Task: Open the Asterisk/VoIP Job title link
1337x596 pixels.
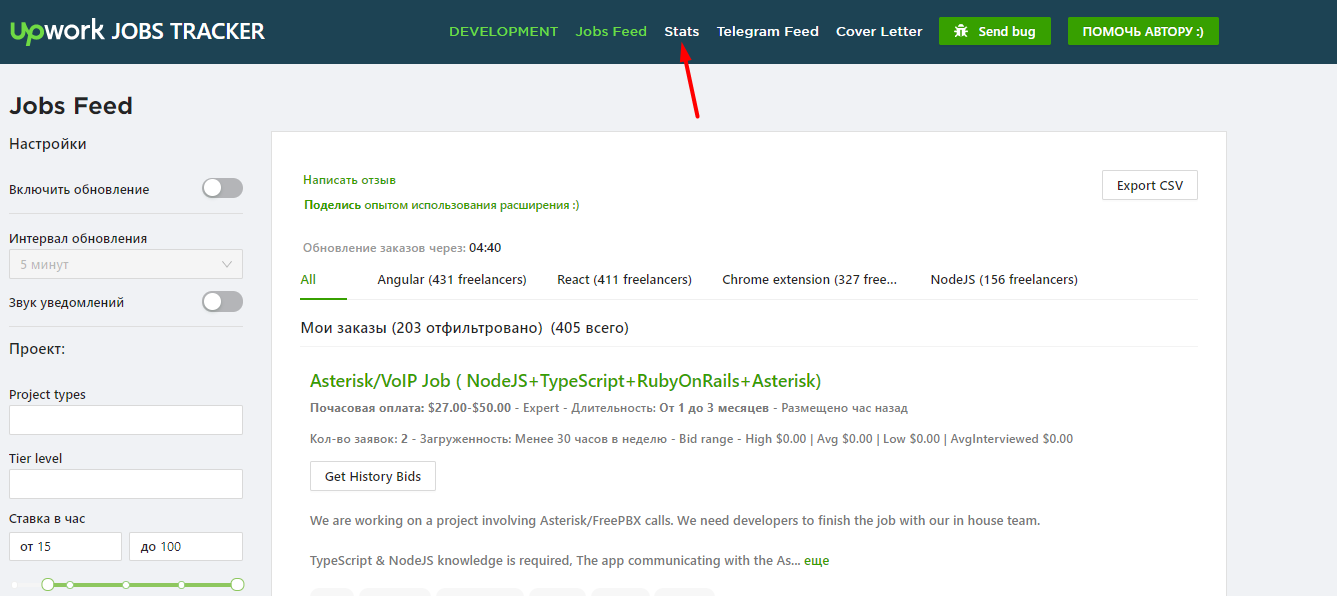Action: 565,381
